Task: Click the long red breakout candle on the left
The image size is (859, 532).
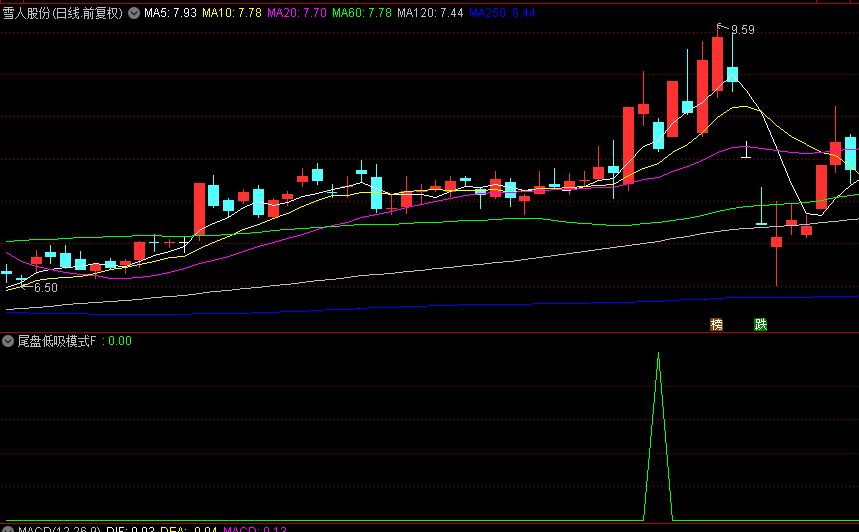Action: pos(199,208)
